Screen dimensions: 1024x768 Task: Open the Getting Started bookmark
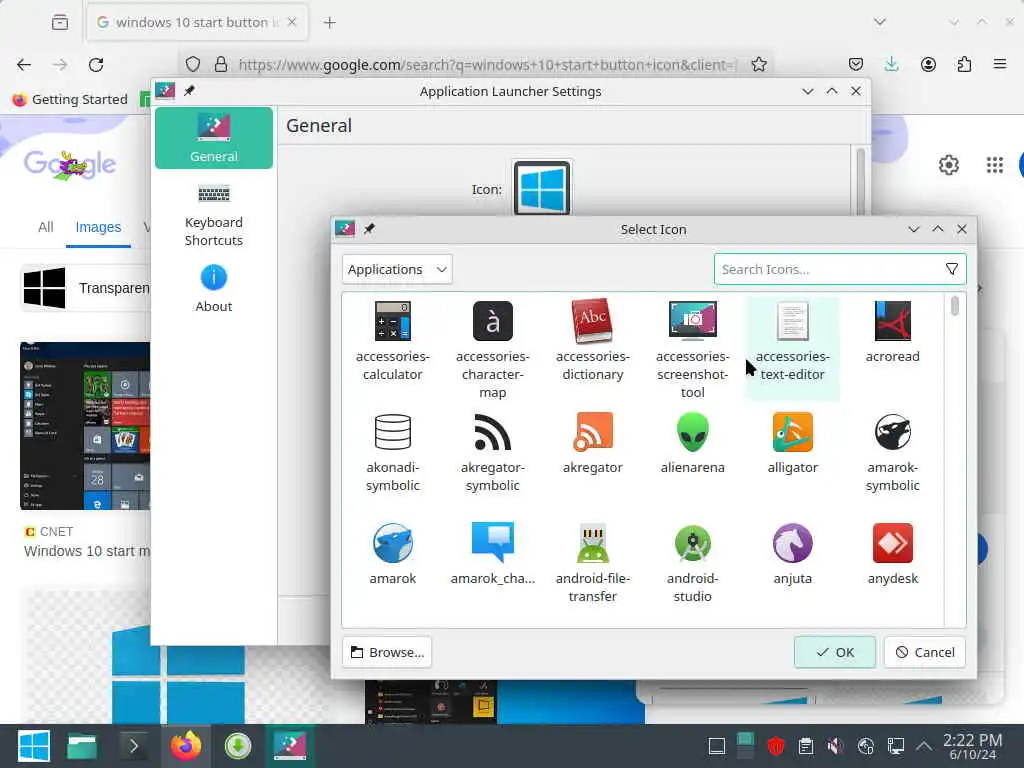click(x=70, y=99)
